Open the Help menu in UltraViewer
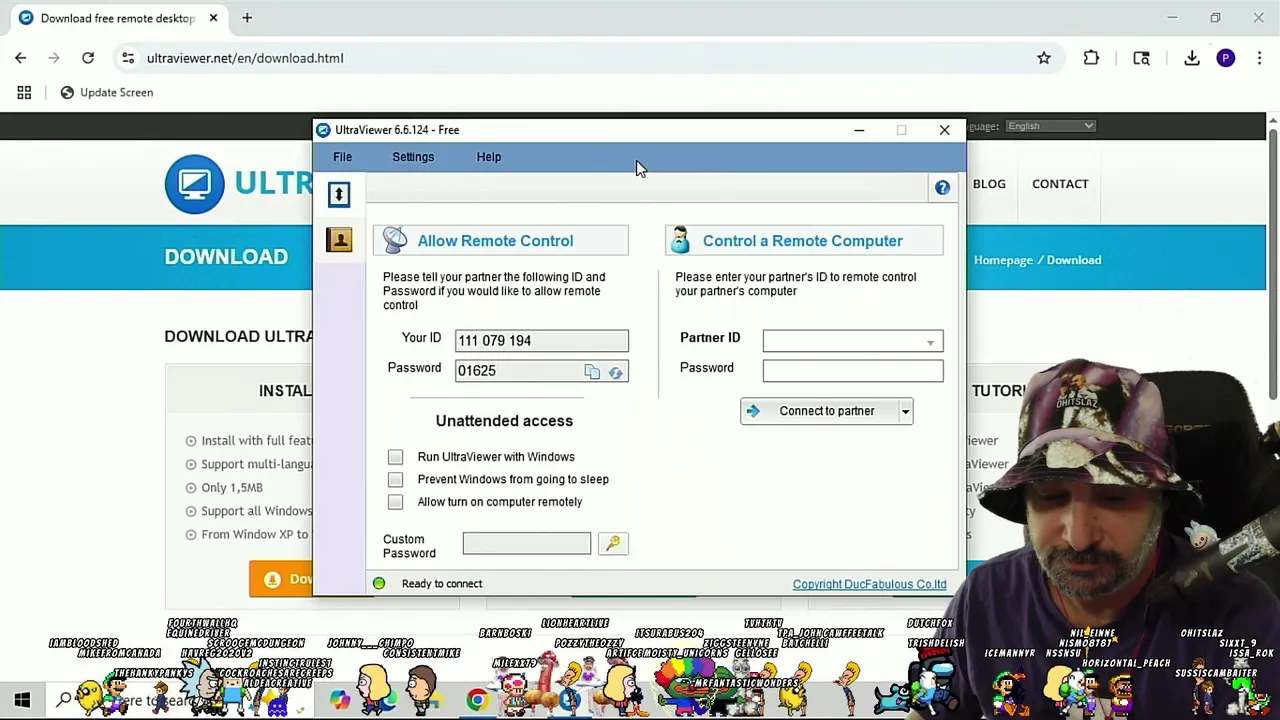Image resolution: width=1280 pixels, height=720 pixels. pyautogui.click(x=489, y=157)
